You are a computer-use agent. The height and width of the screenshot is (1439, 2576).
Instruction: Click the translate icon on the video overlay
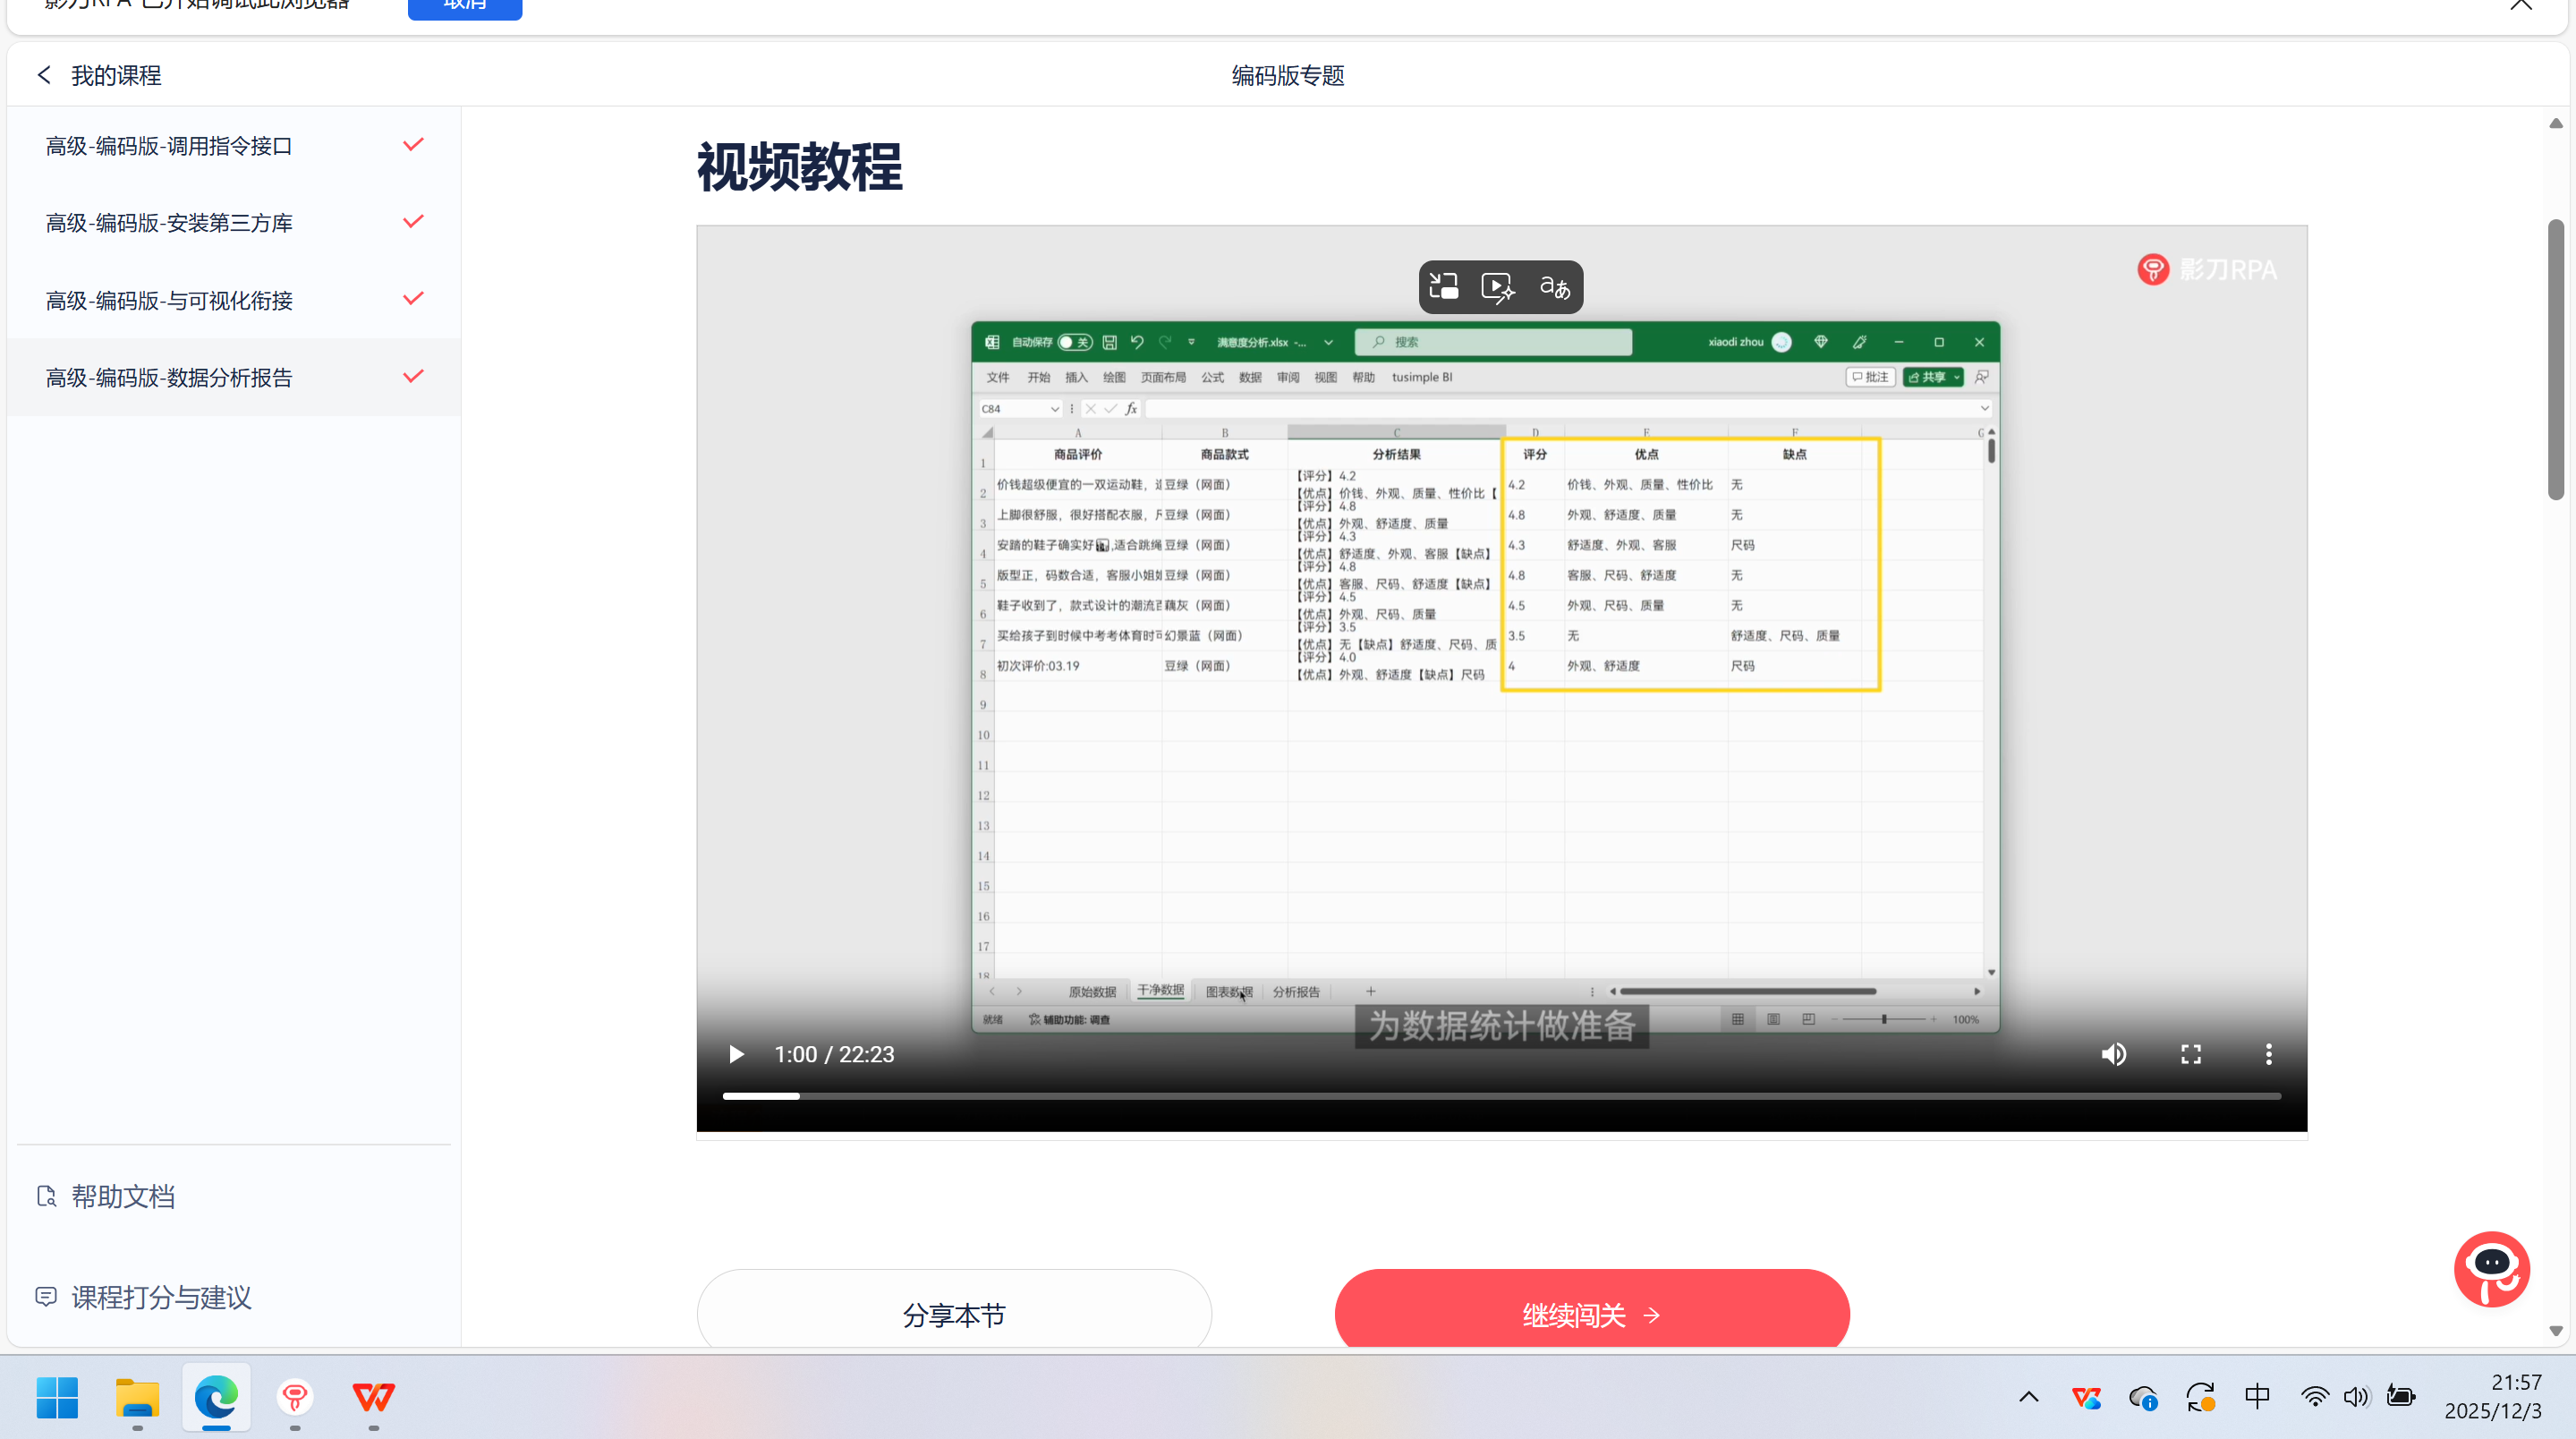coord(1554,287)
